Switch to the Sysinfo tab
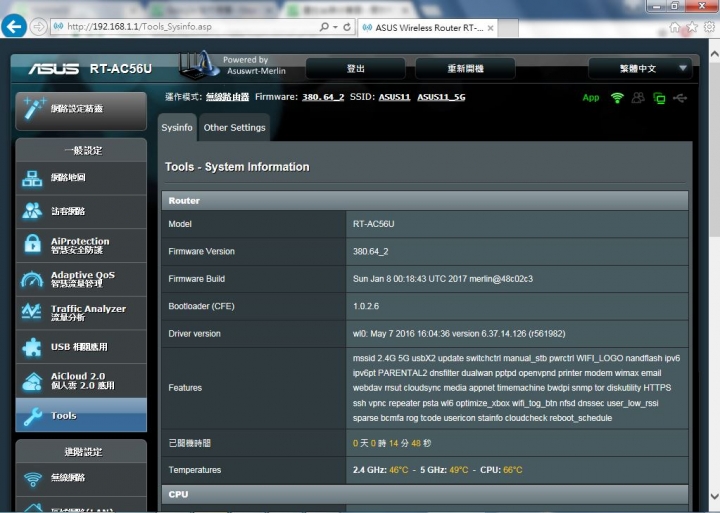720x513 pixels. tap(177, 127)
